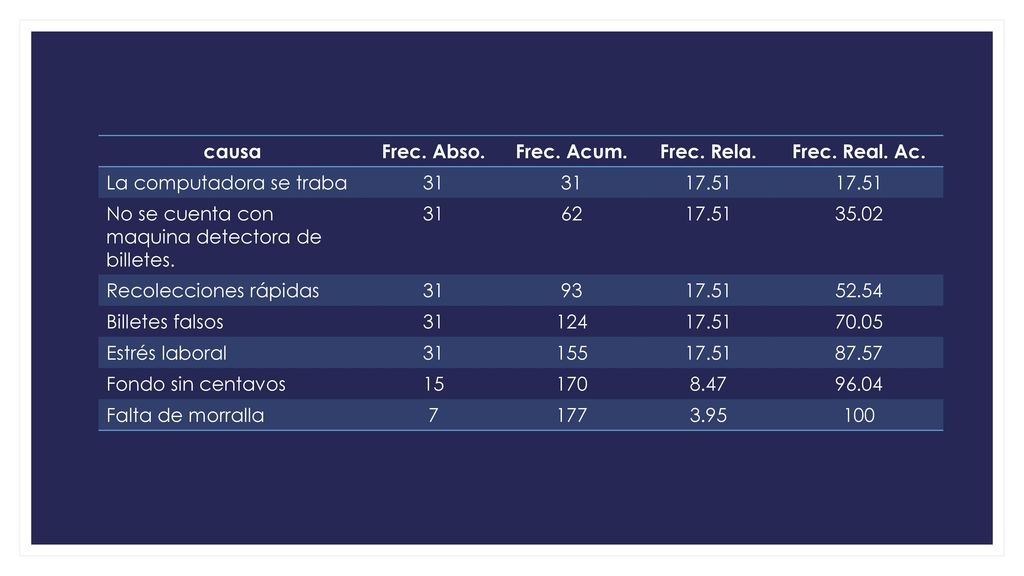Click the 'Billetes falsos' cell
The image size is (1024, 576).
[165, 322]
